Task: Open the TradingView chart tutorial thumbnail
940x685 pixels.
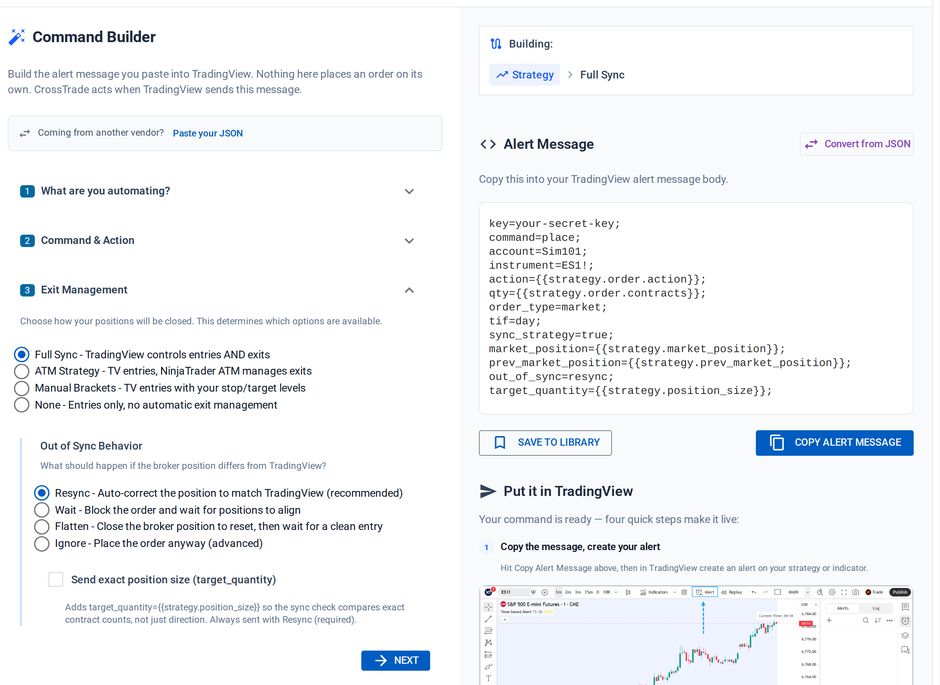Action: 696,635
